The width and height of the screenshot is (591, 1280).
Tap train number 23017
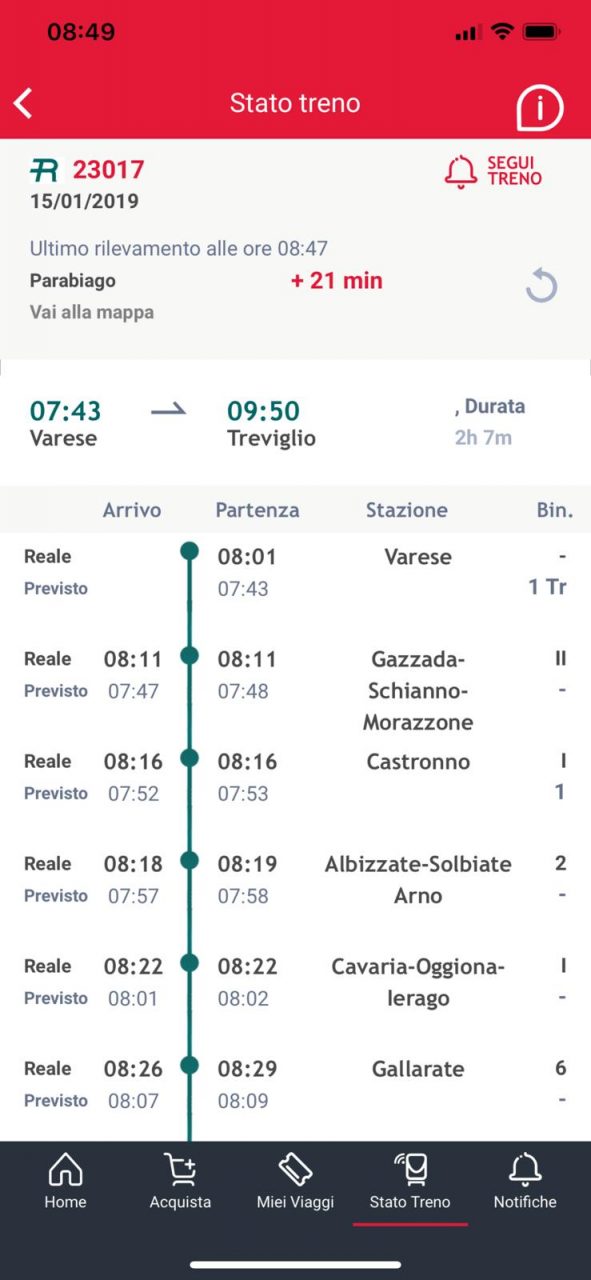[x=108, y=170]
